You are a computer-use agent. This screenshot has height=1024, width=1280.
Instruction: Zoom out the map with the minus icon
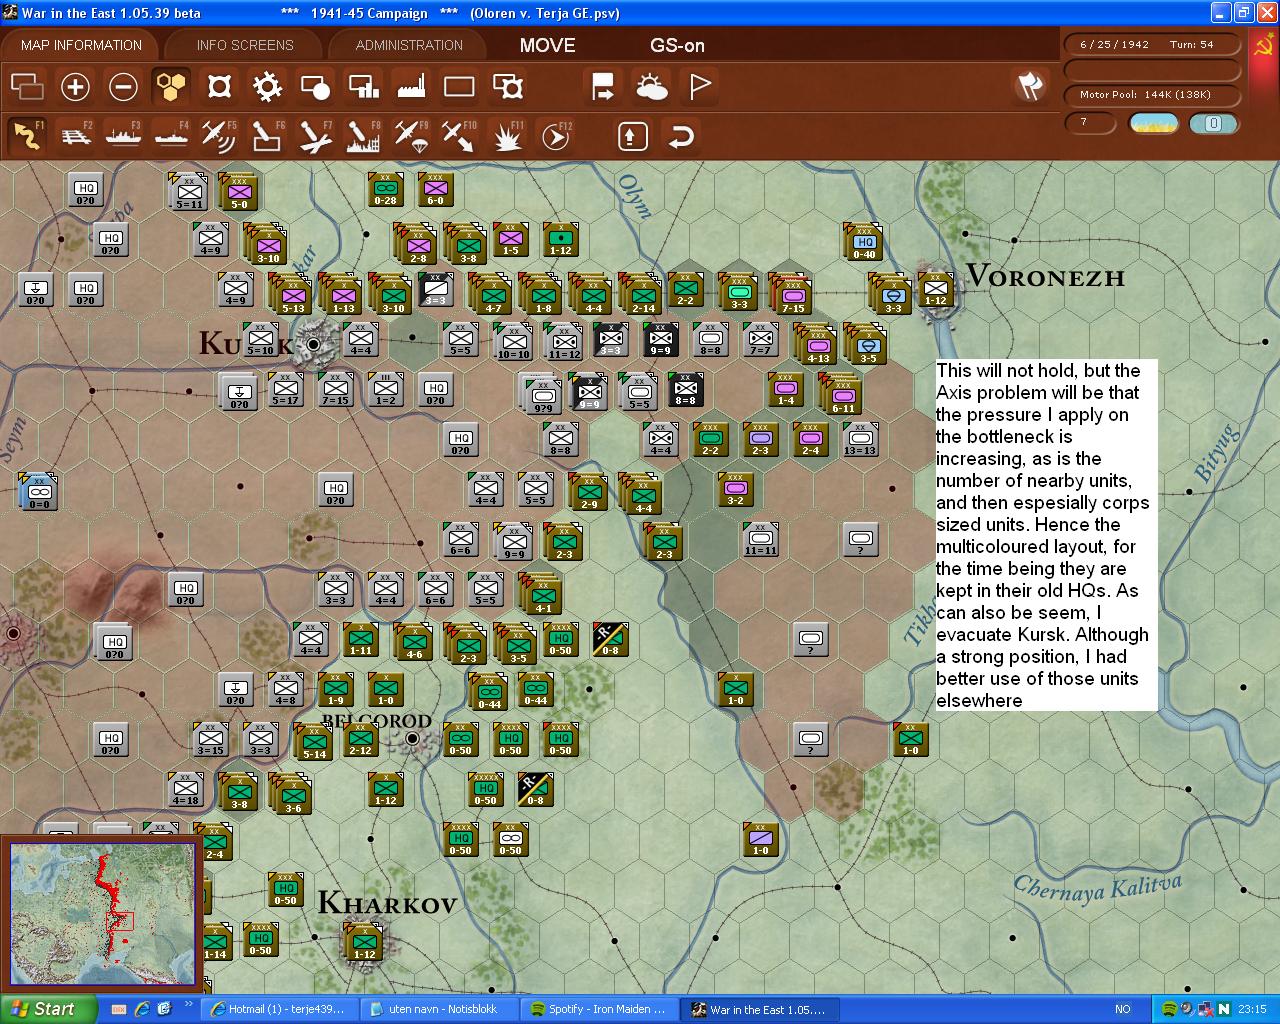click(123, 87)
